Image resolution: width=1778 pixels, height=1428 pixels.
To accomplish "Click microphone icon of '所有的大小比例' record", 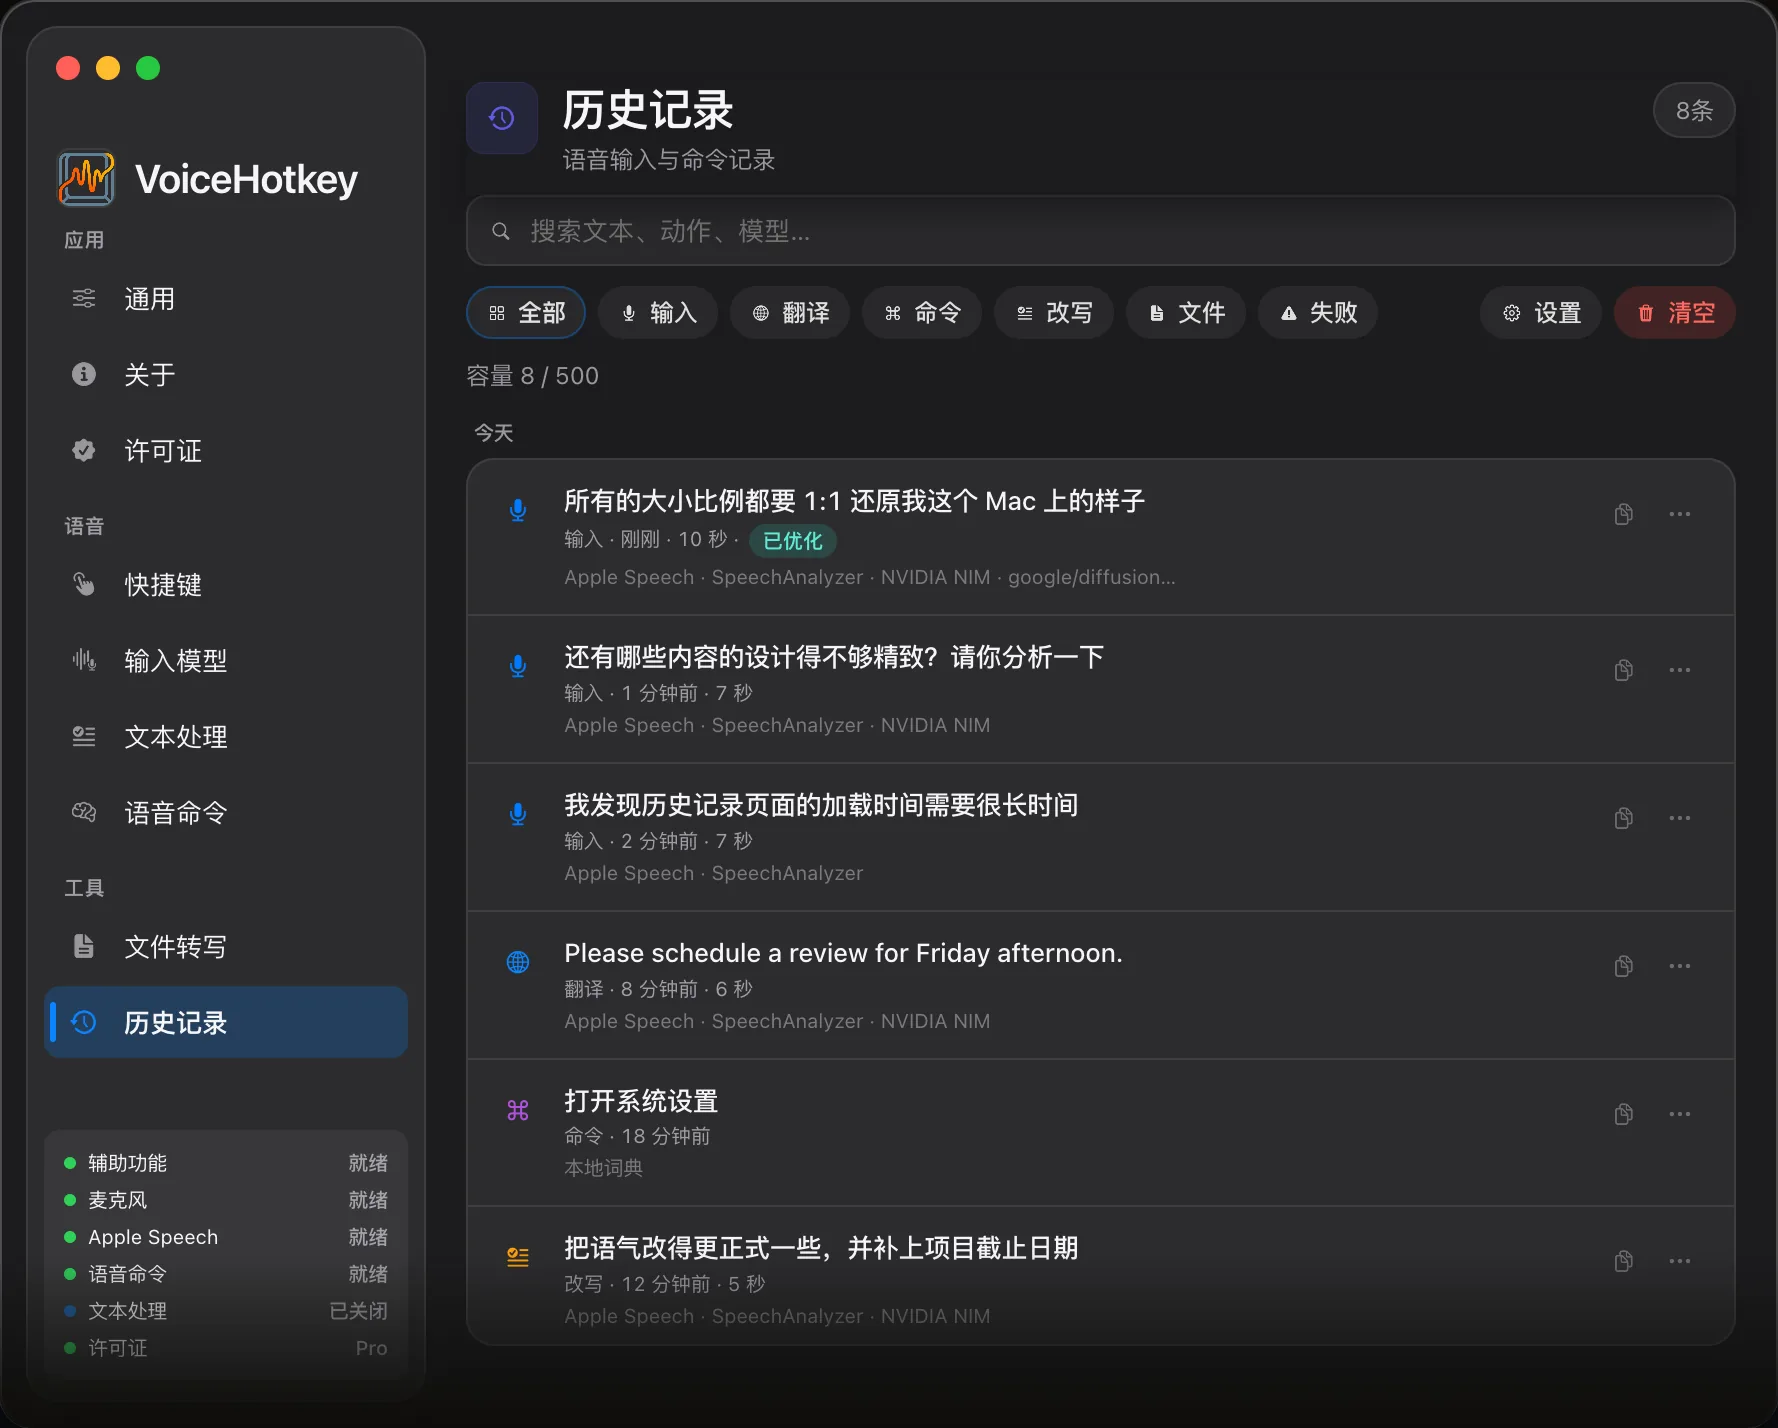I will pos(518,510).
